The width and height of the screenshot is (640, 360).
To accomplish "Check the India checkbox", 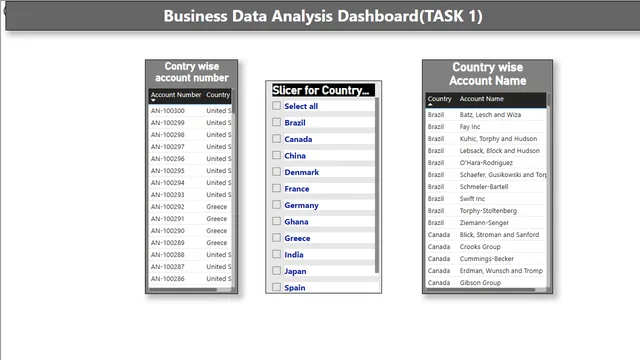I will pos(277,254).
